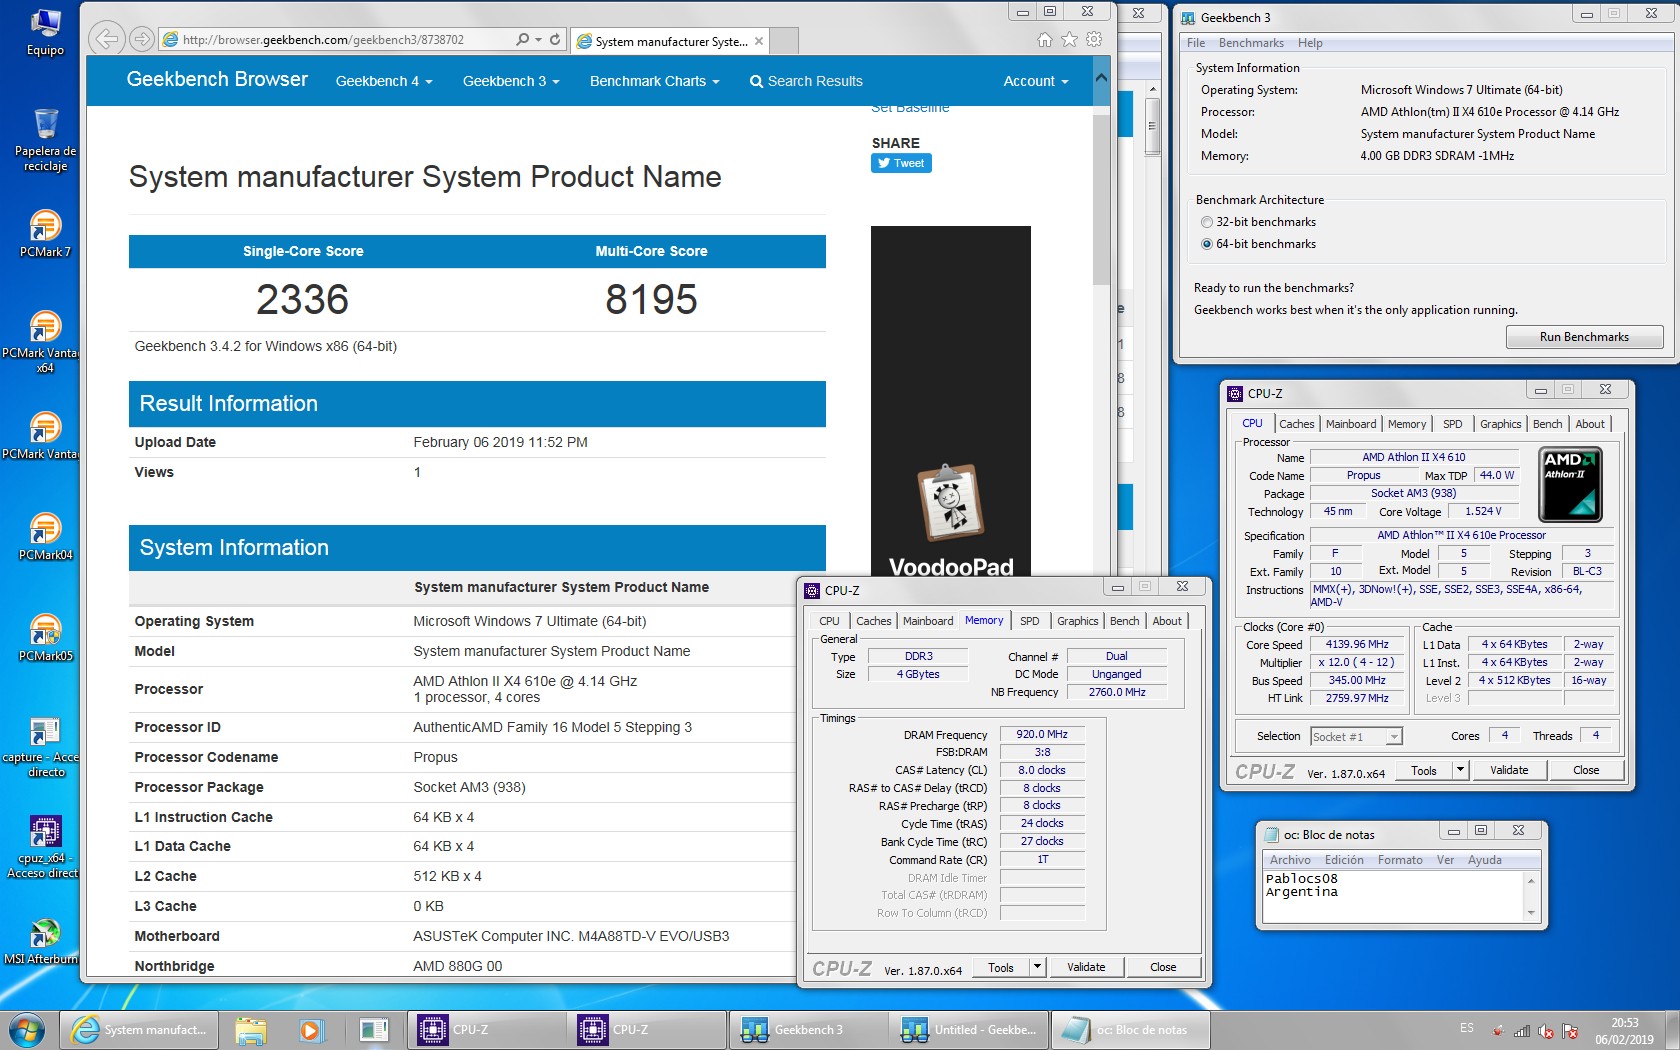Expand Tools arrow in Memory CPU-Z window

(x=1038, y=967)
